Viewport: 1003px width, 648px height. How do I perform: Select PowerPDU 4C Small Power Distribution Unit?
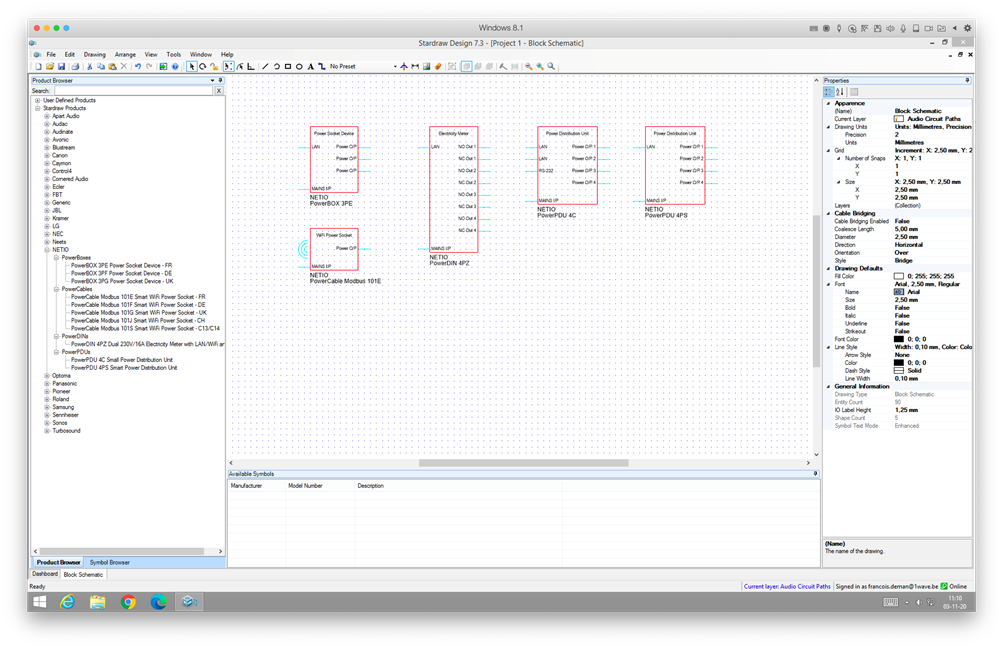click(121, 360)
